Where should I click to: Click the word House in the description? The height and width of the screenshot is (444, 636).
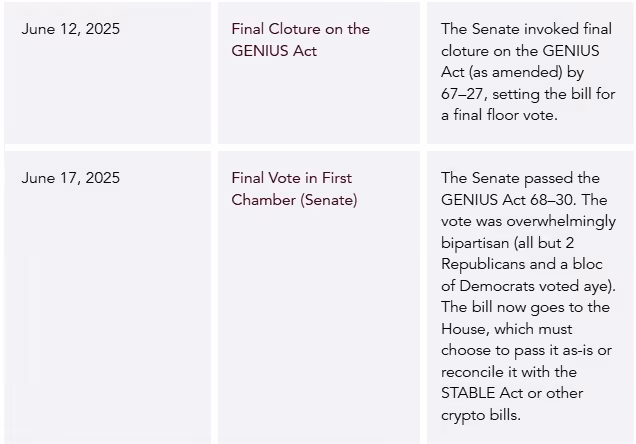point(466,329)
